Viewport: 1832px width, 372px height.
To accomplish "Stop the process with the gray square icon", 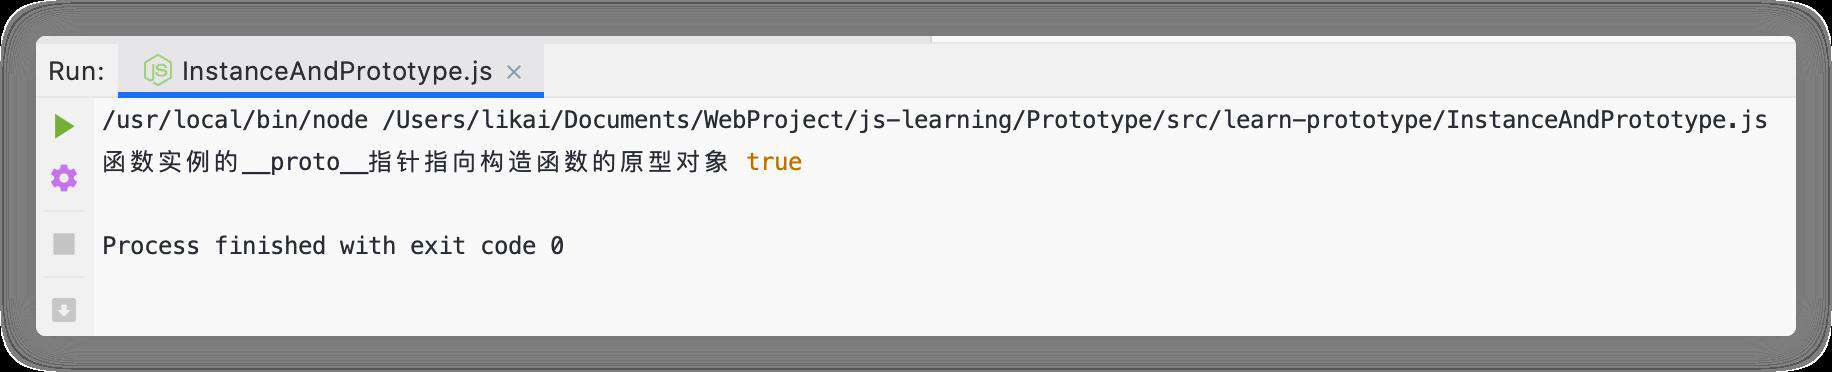I will pos(64,244).
